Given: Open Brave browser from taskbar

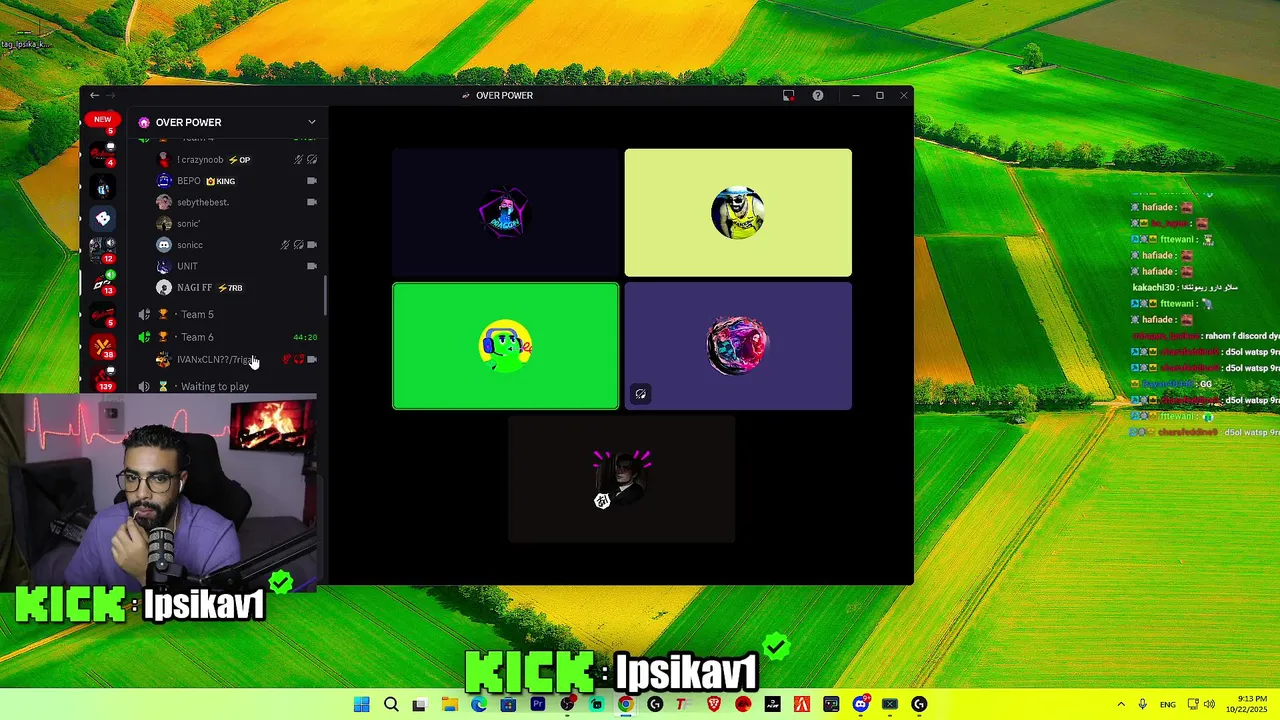Looking at the screenshot, I should coord(714,704).
